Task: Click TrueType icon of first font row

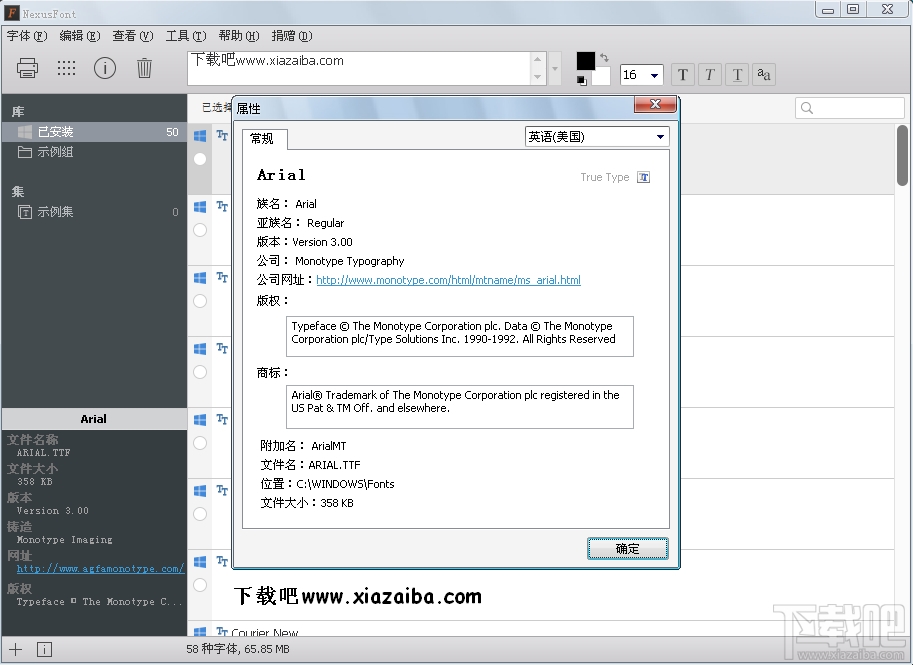Action: [x=222, y=135]
